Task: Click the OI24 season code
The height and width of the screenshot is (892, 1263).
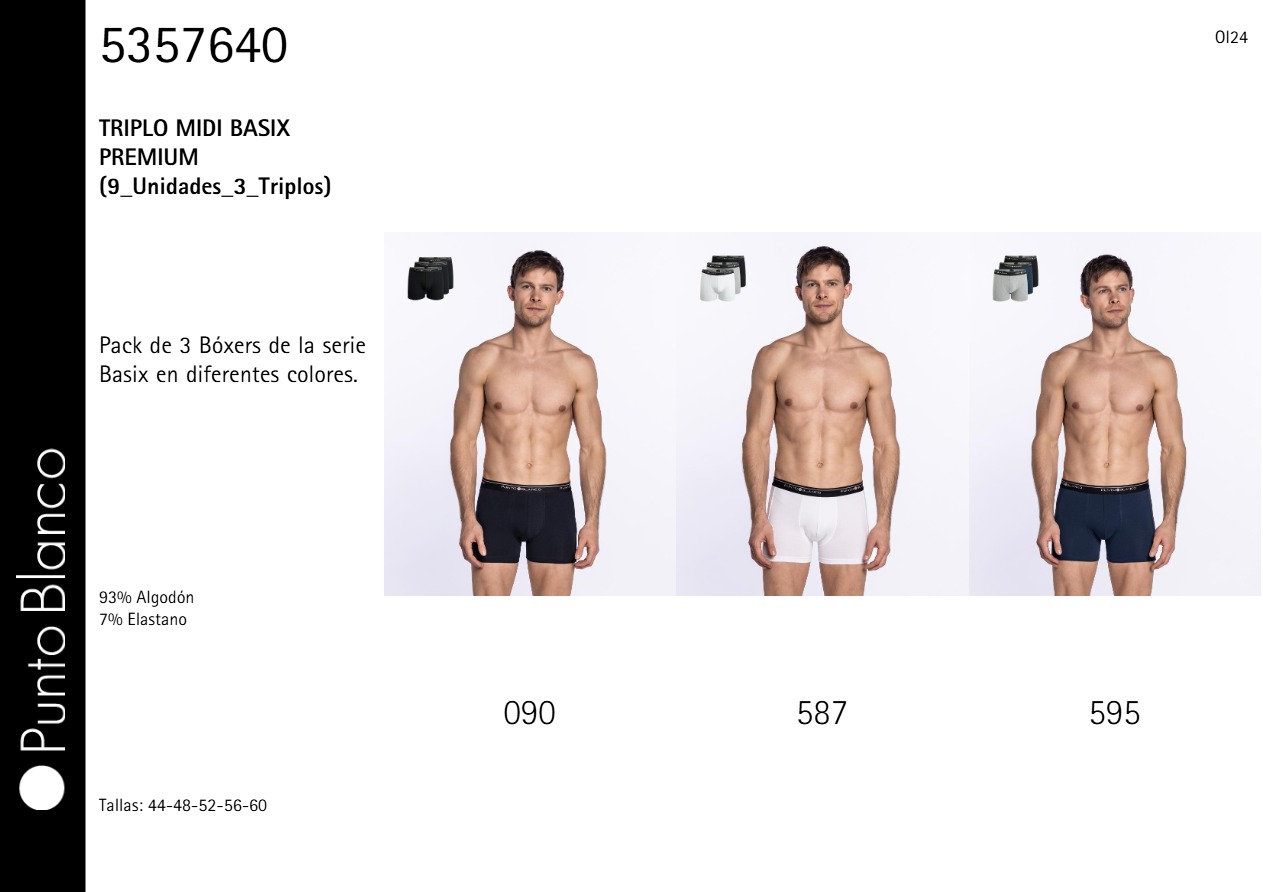Action: tap(1231, 38)
